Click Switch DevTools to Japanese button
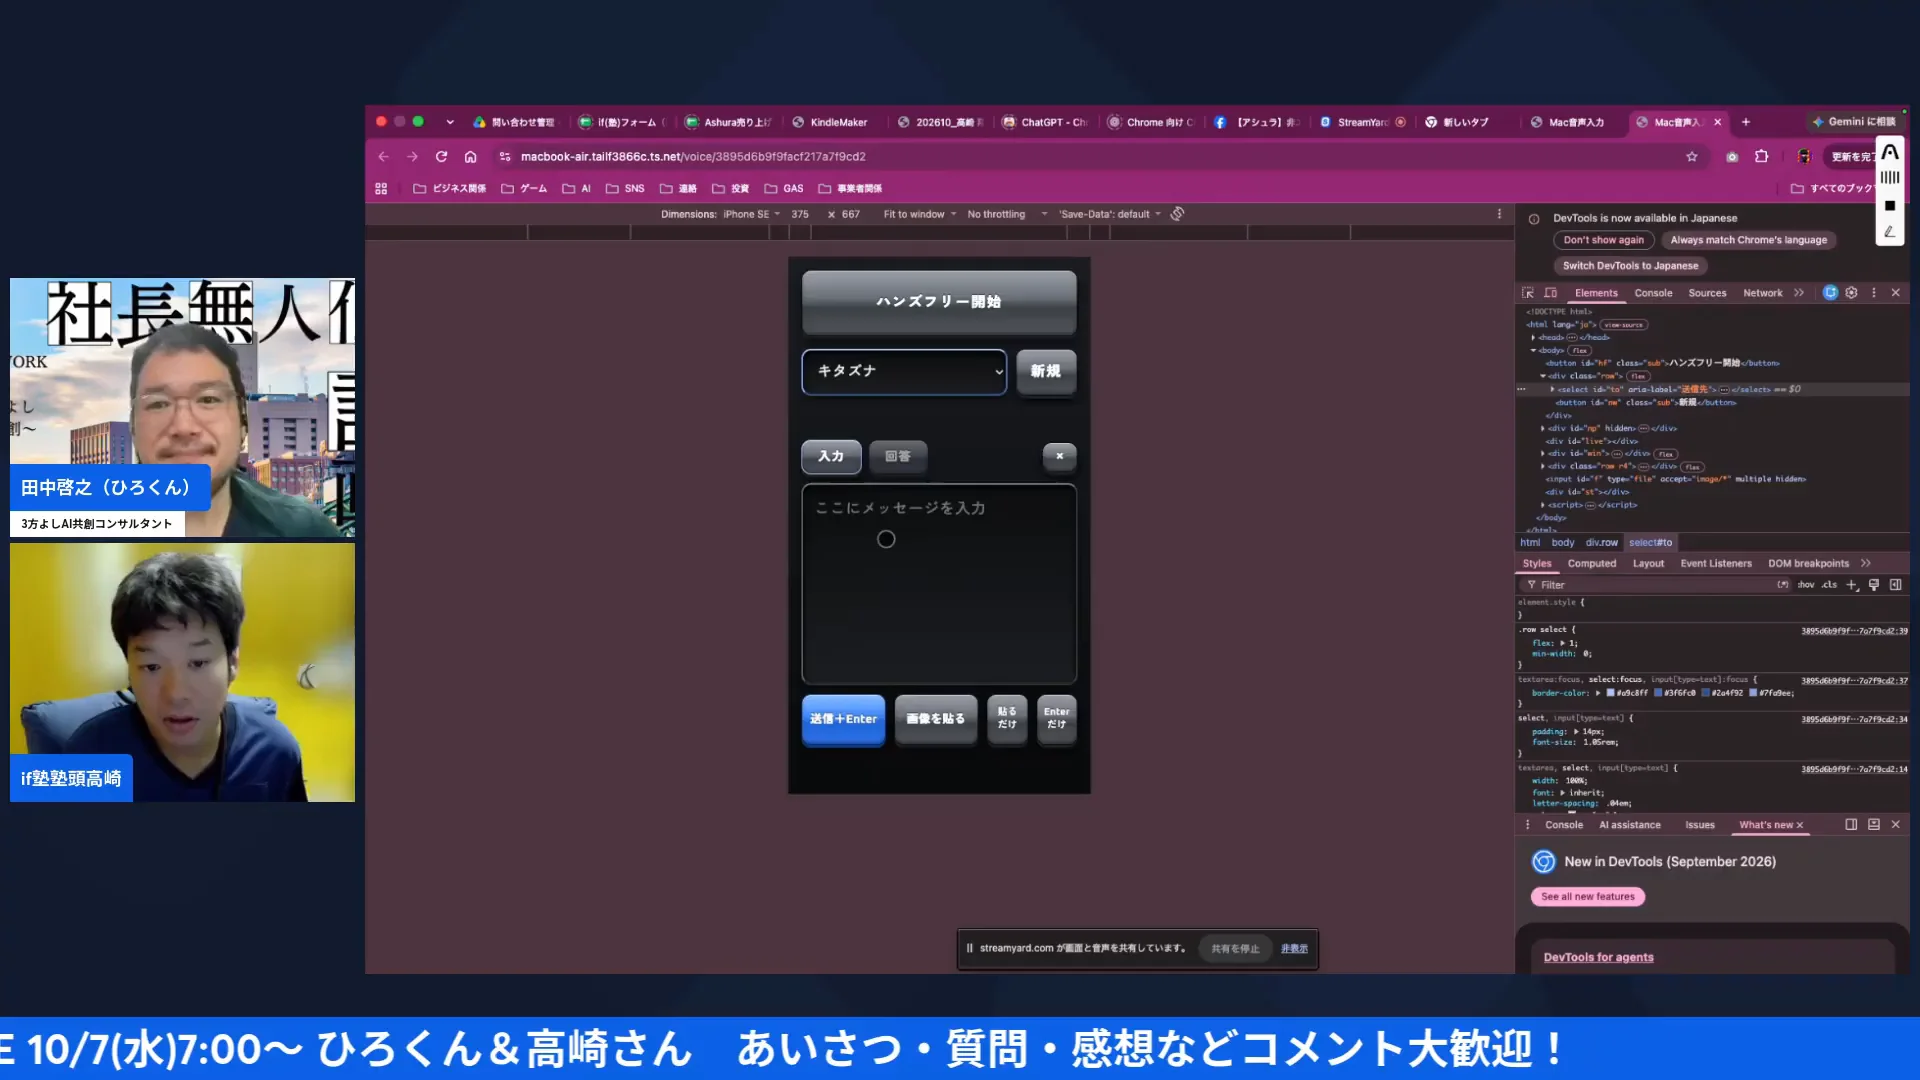Viewport: 1920px width, 1080px height. click(x=1630, y=266)
